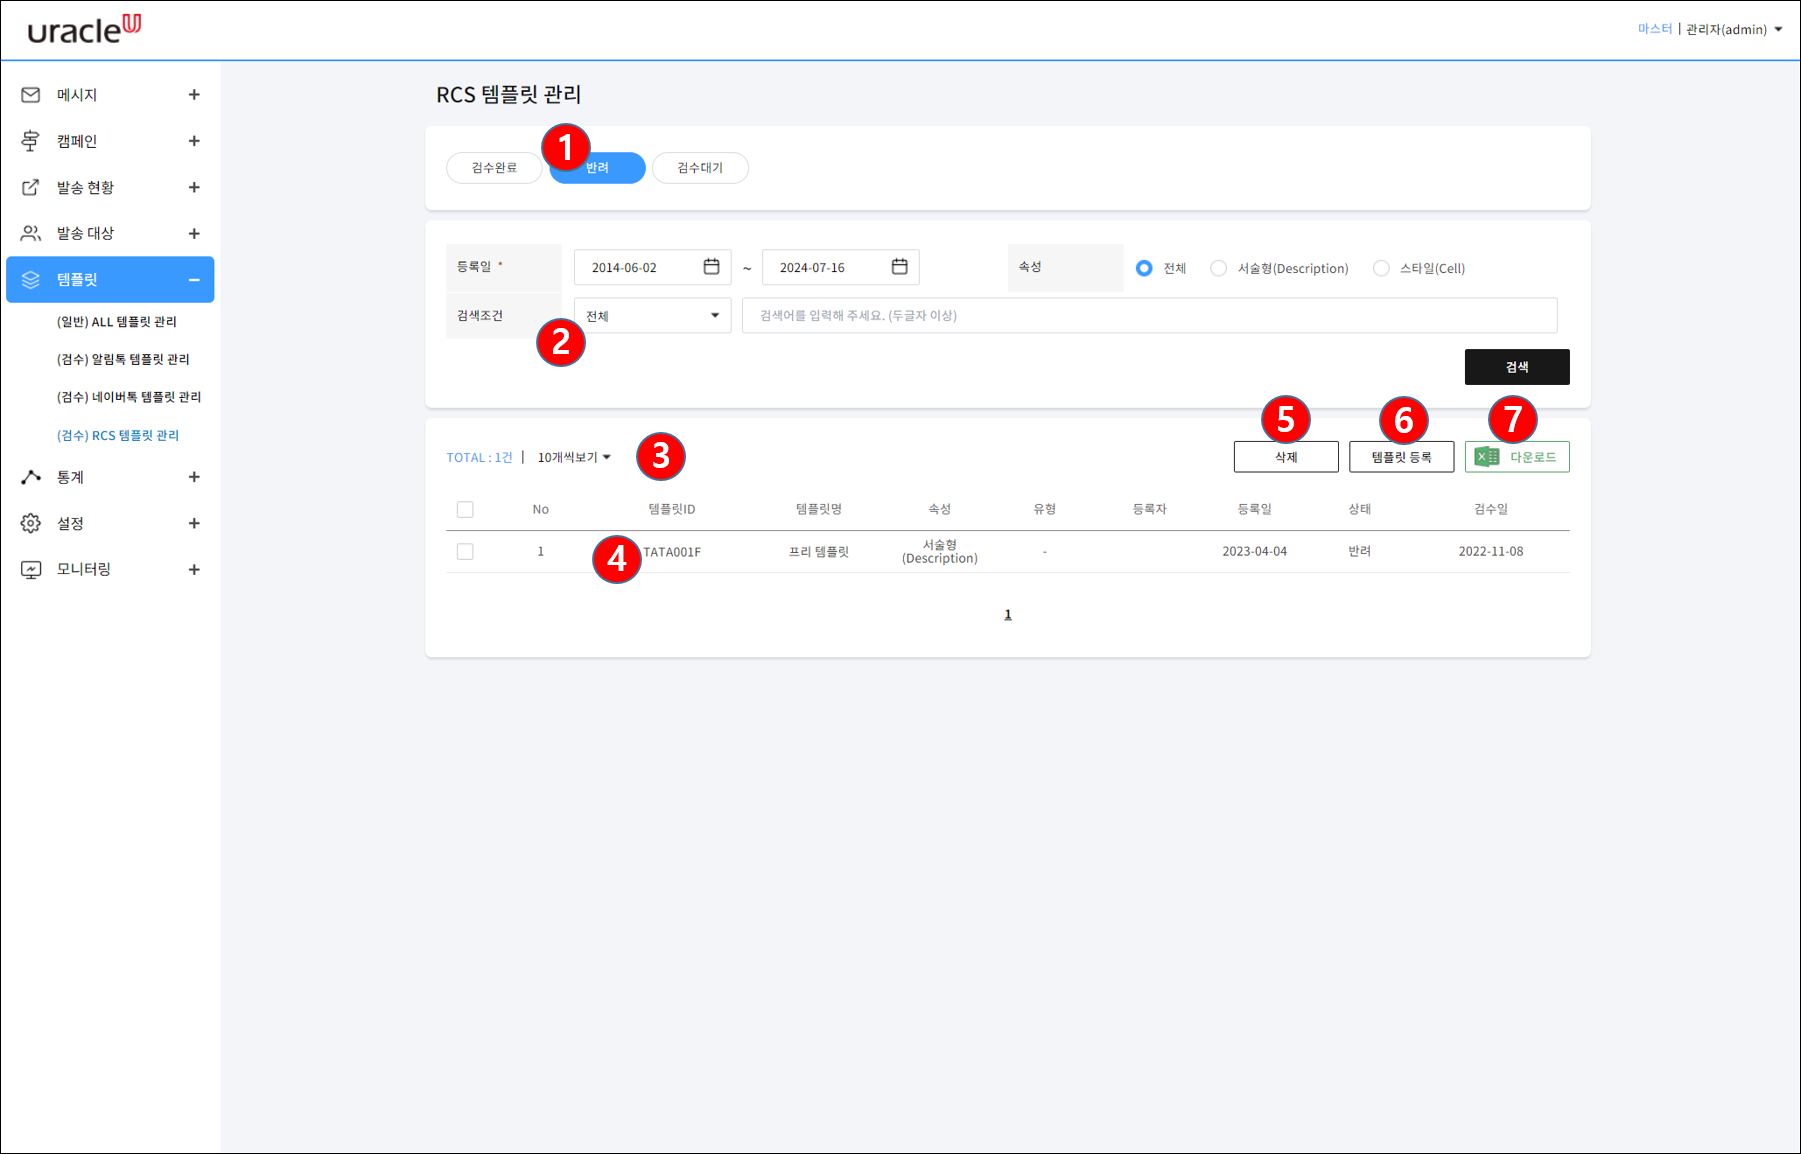Click the 마스터 link in header
This screenshot has height=1154, width=1801.
1655,29
